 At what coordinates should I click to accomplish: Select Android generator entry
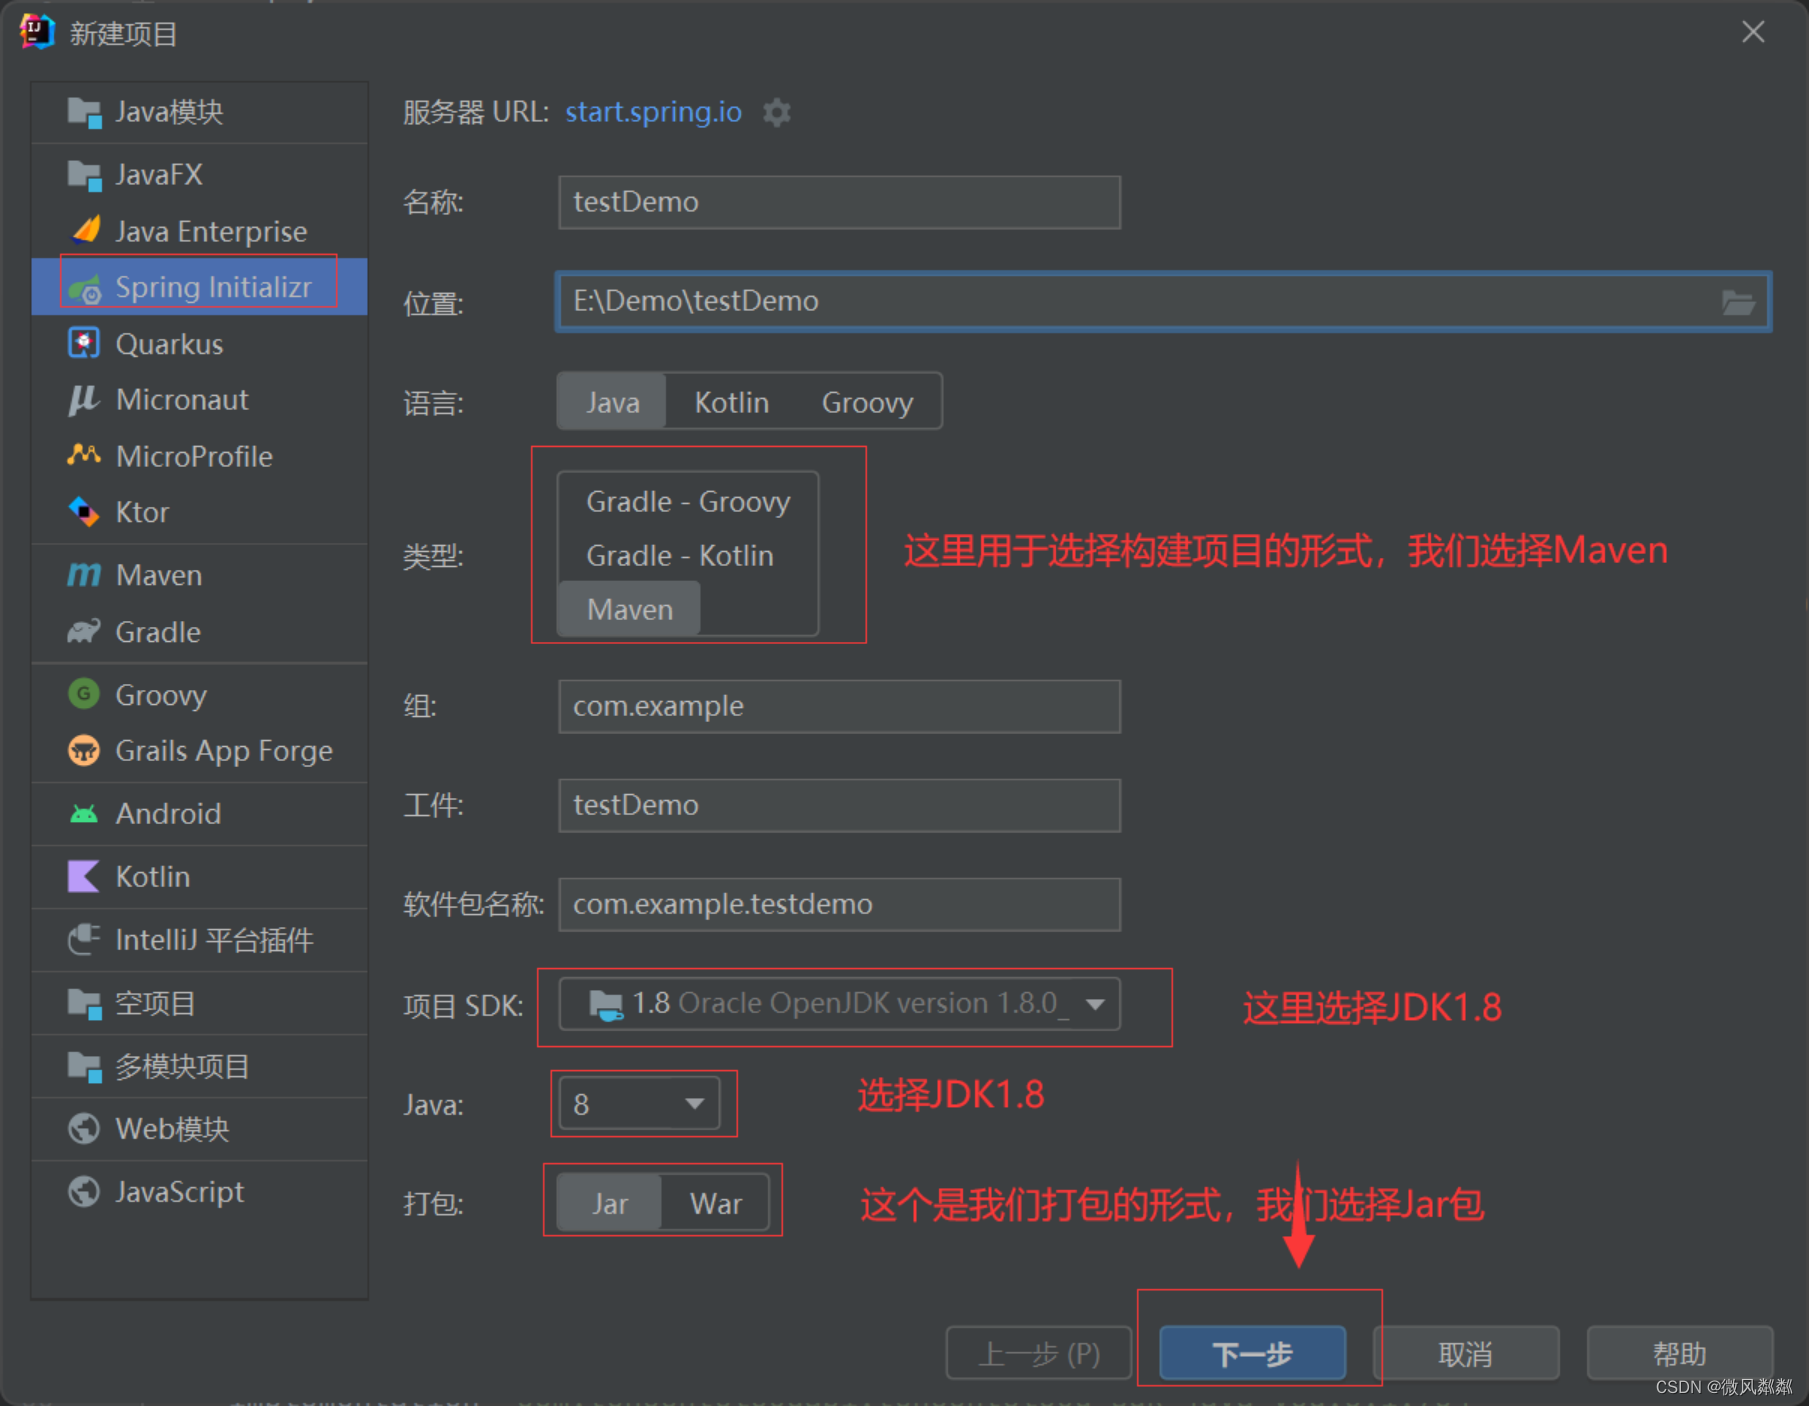pos(200,813)
